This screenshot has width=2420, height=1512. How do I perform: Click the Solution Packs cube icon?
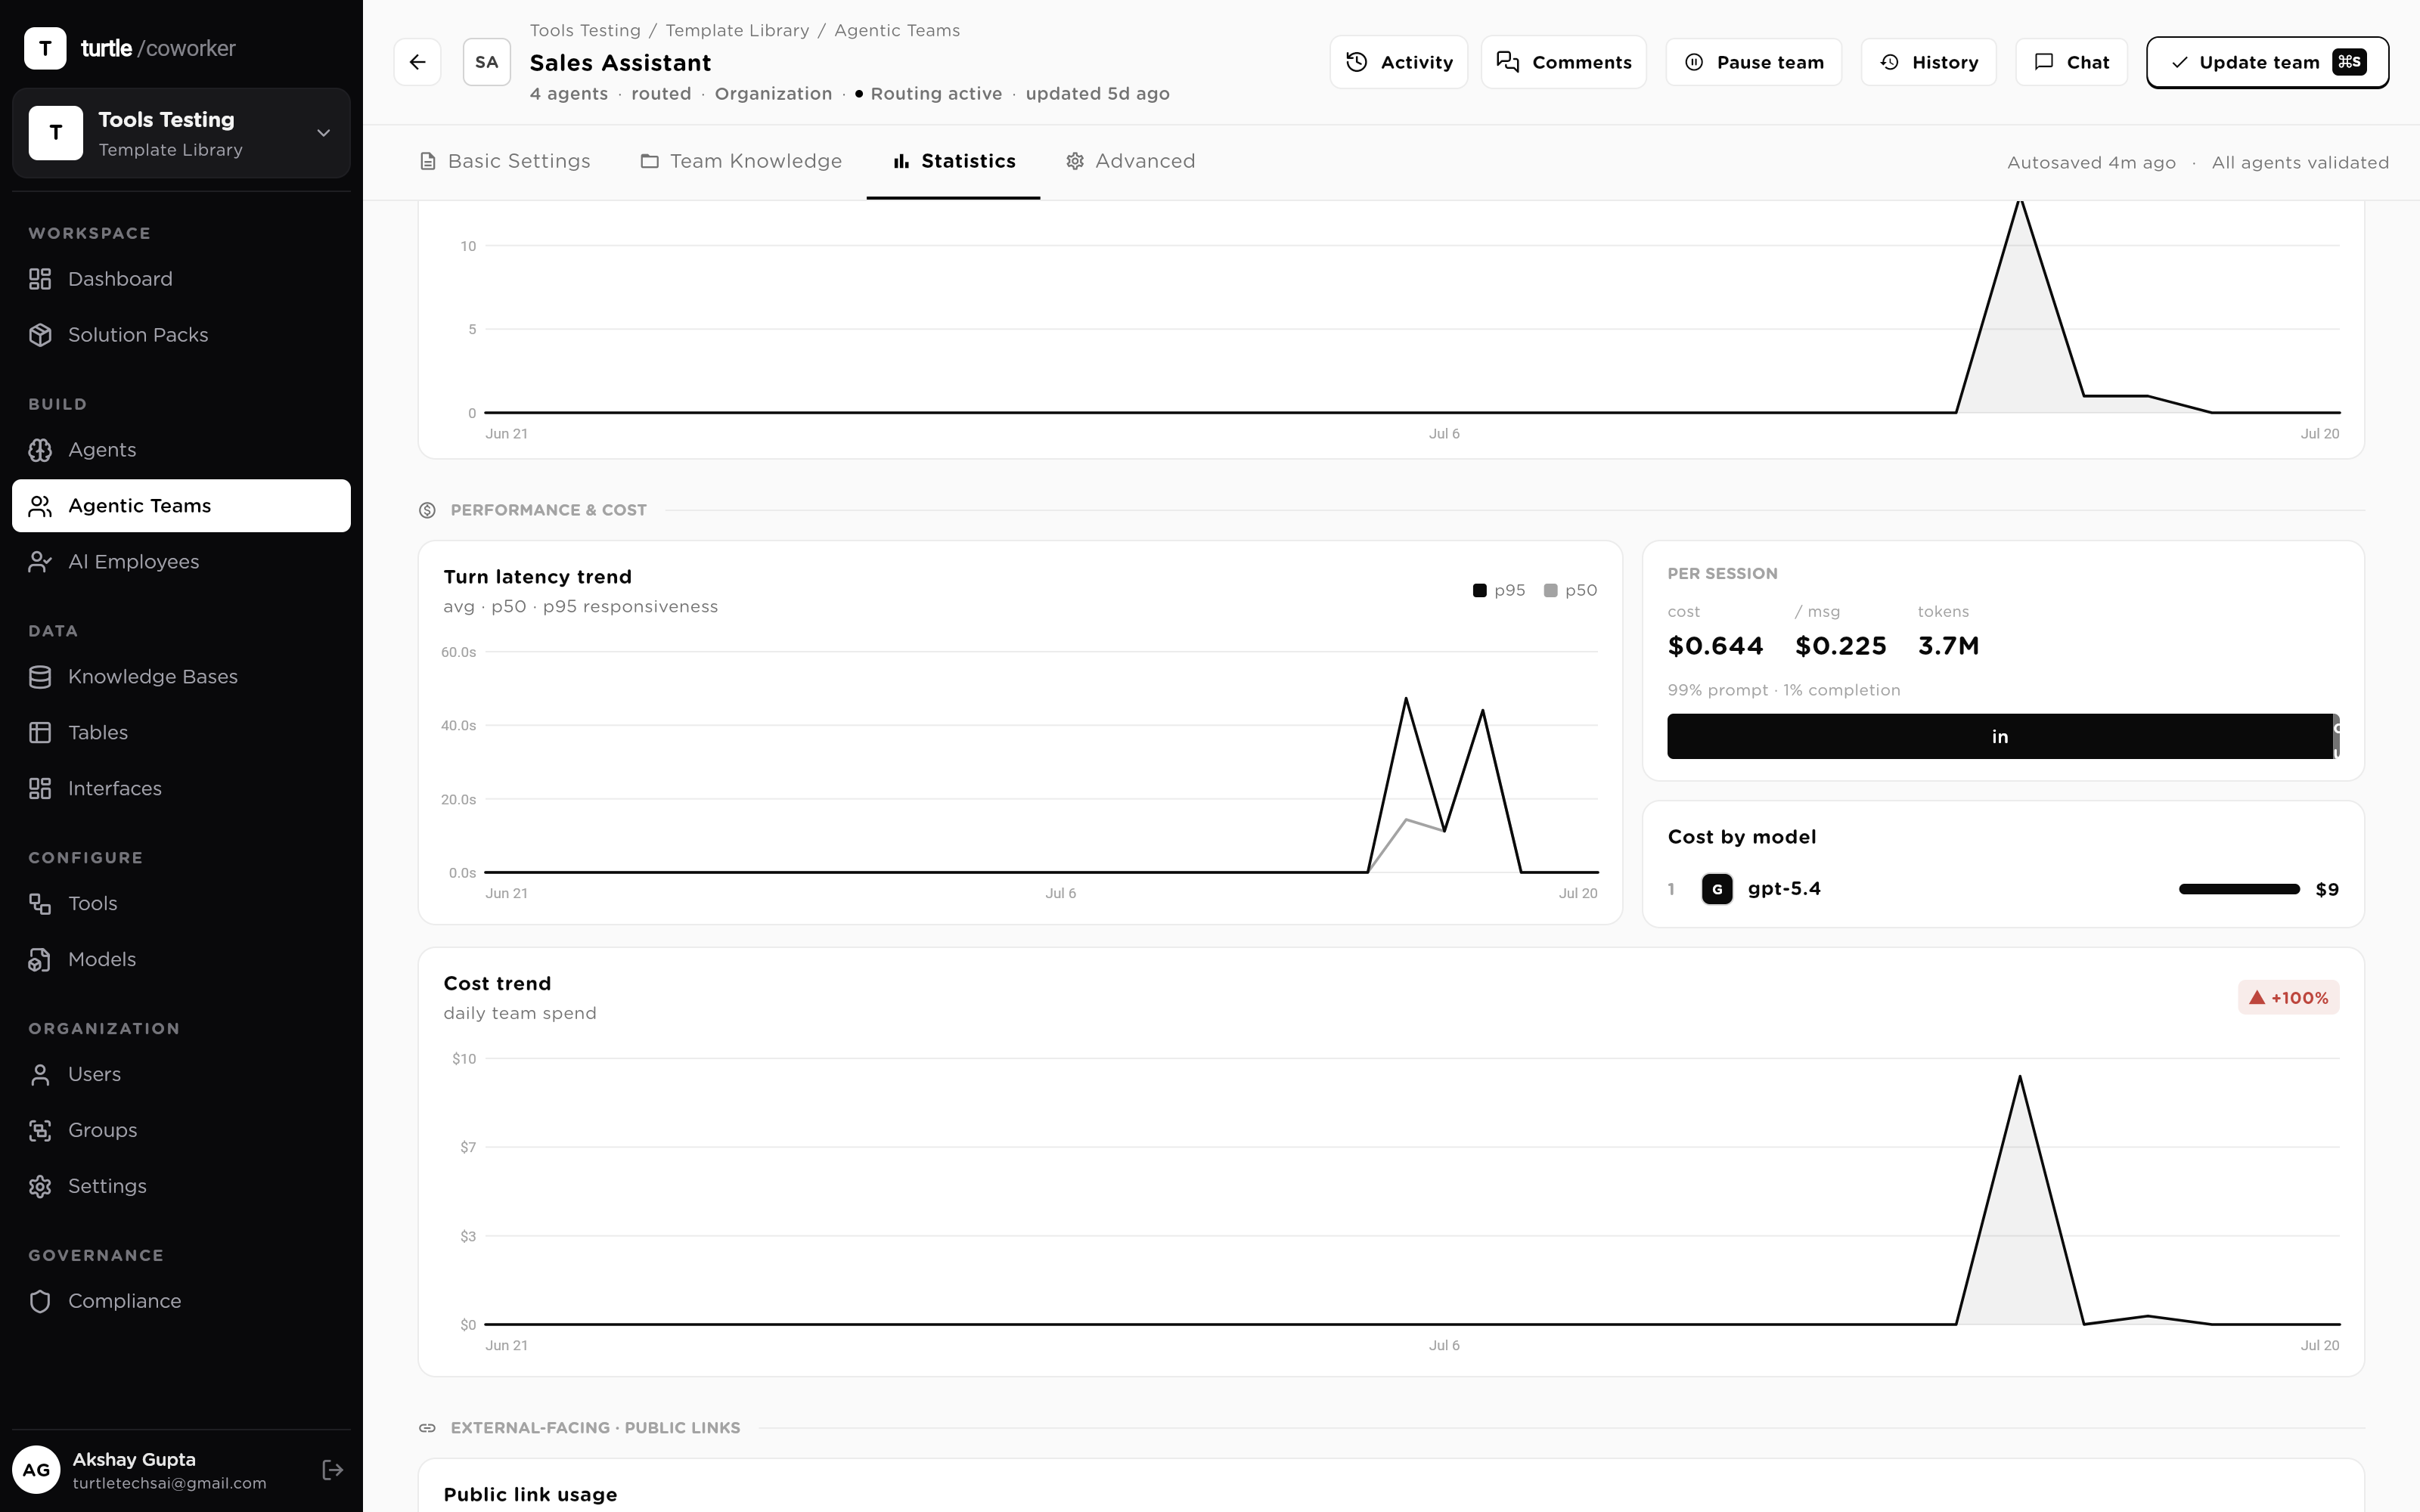[40, 335]
